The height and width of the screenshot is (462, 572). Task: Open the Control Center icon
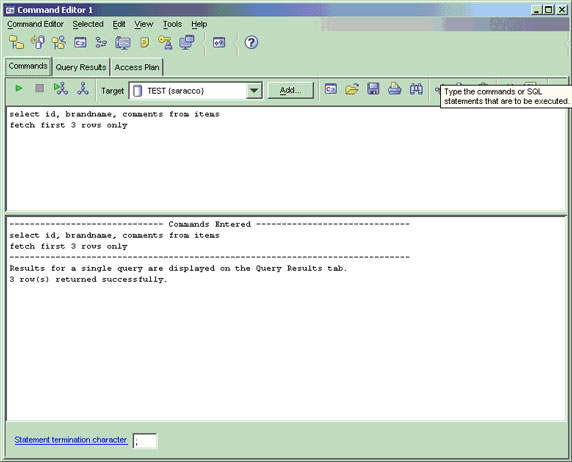point(16,43)
